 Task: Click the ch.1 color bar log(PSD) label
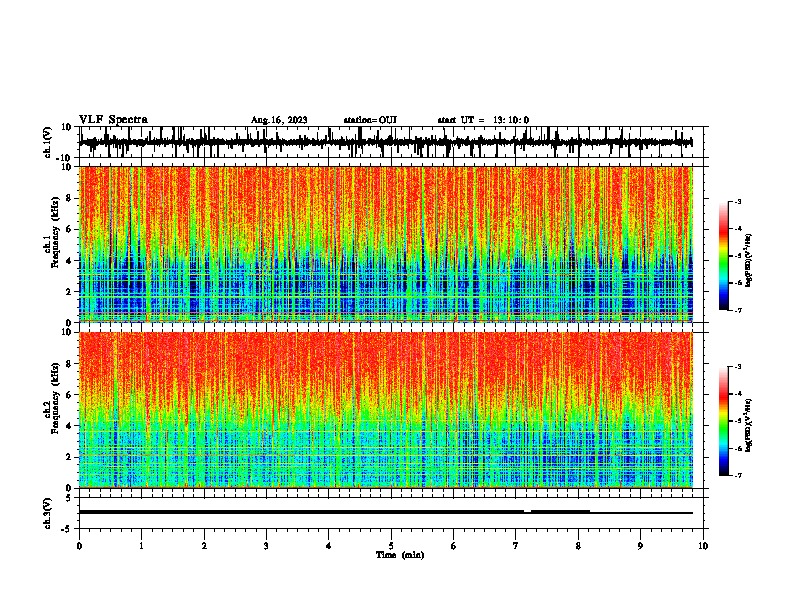pyautogui.click(x=749, y=261)
